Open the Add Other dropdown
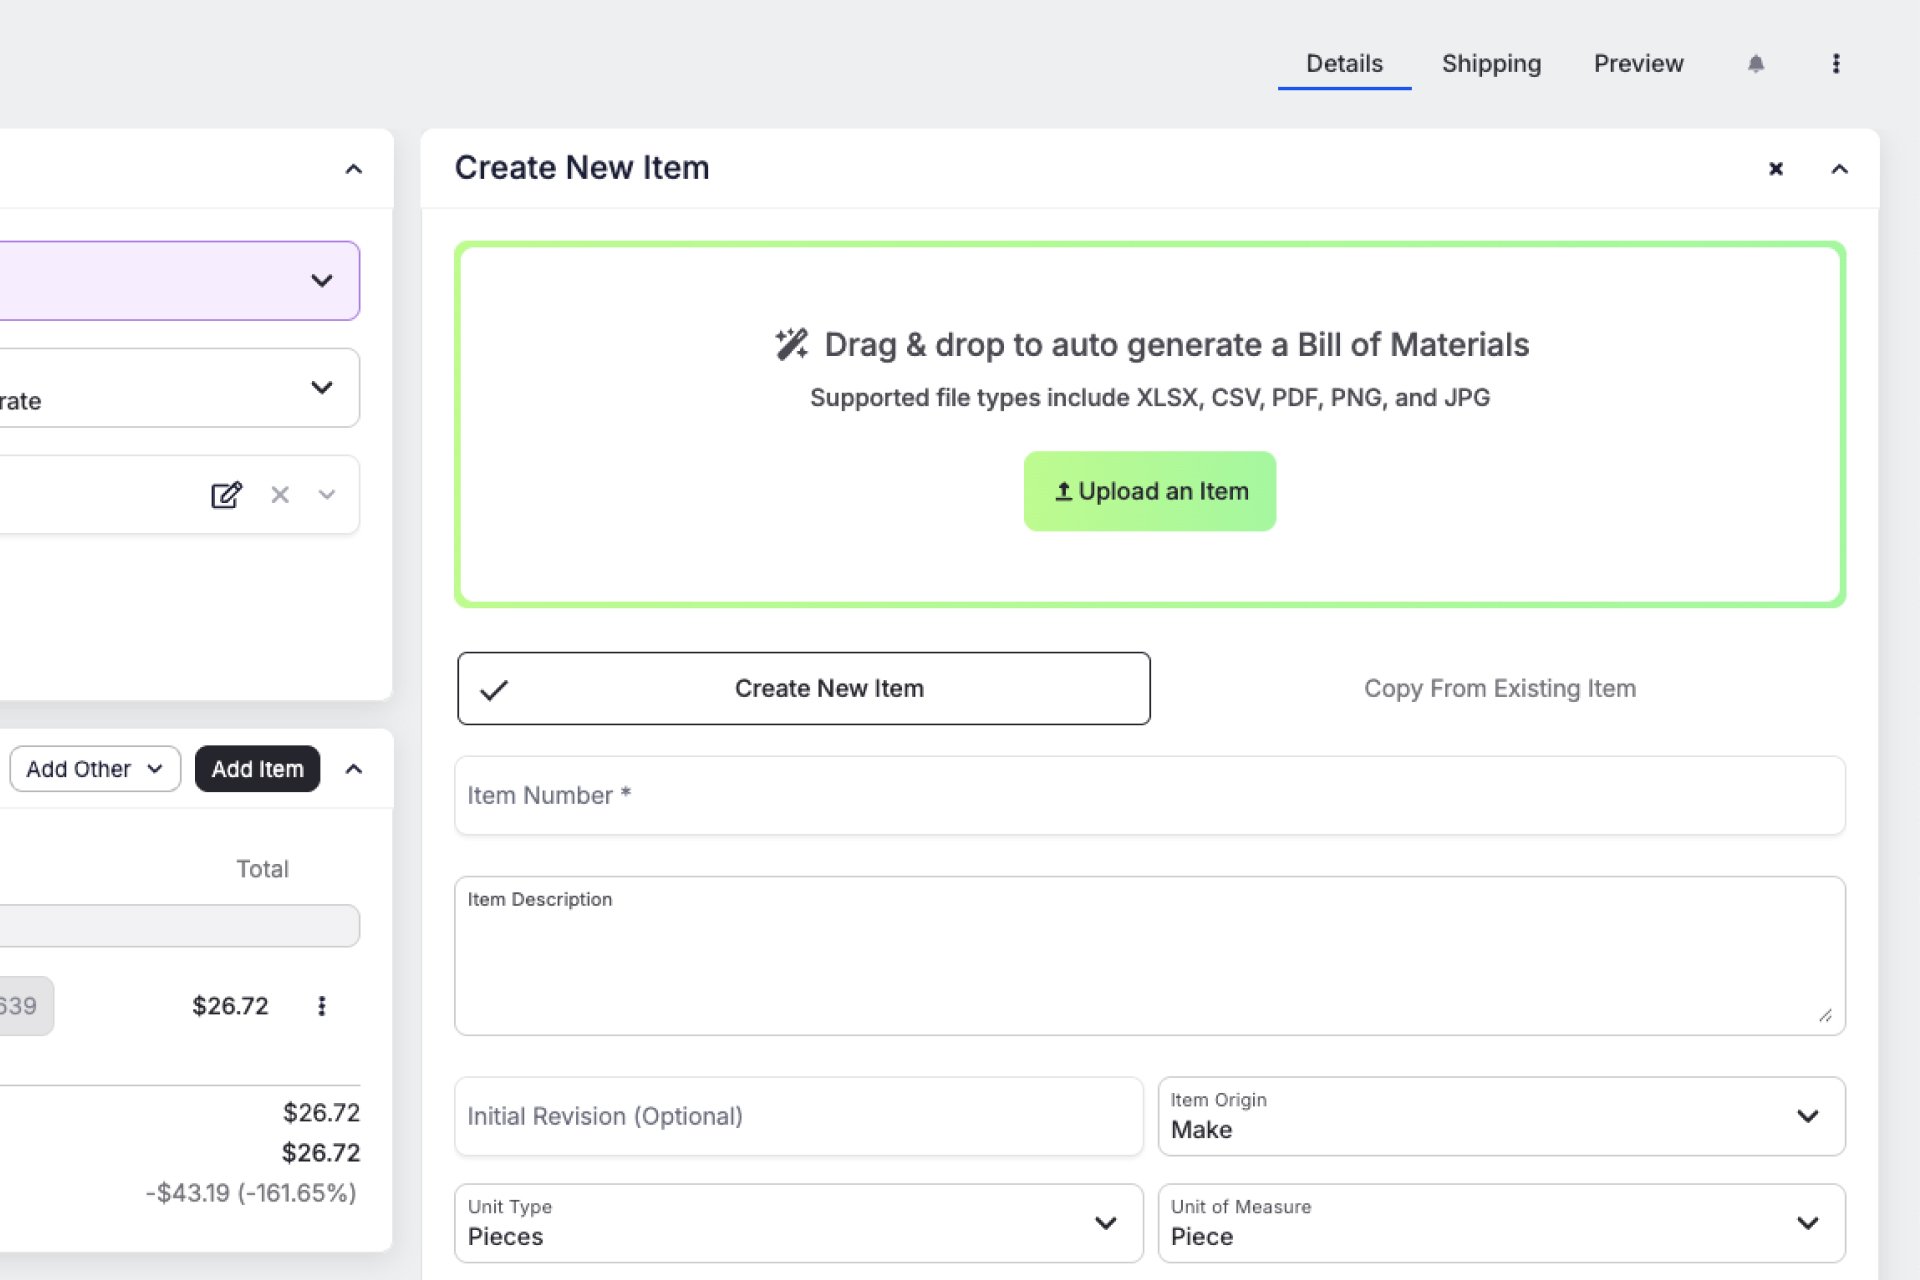Viewport: 1920px width, 1280px height. pos(95,769)
